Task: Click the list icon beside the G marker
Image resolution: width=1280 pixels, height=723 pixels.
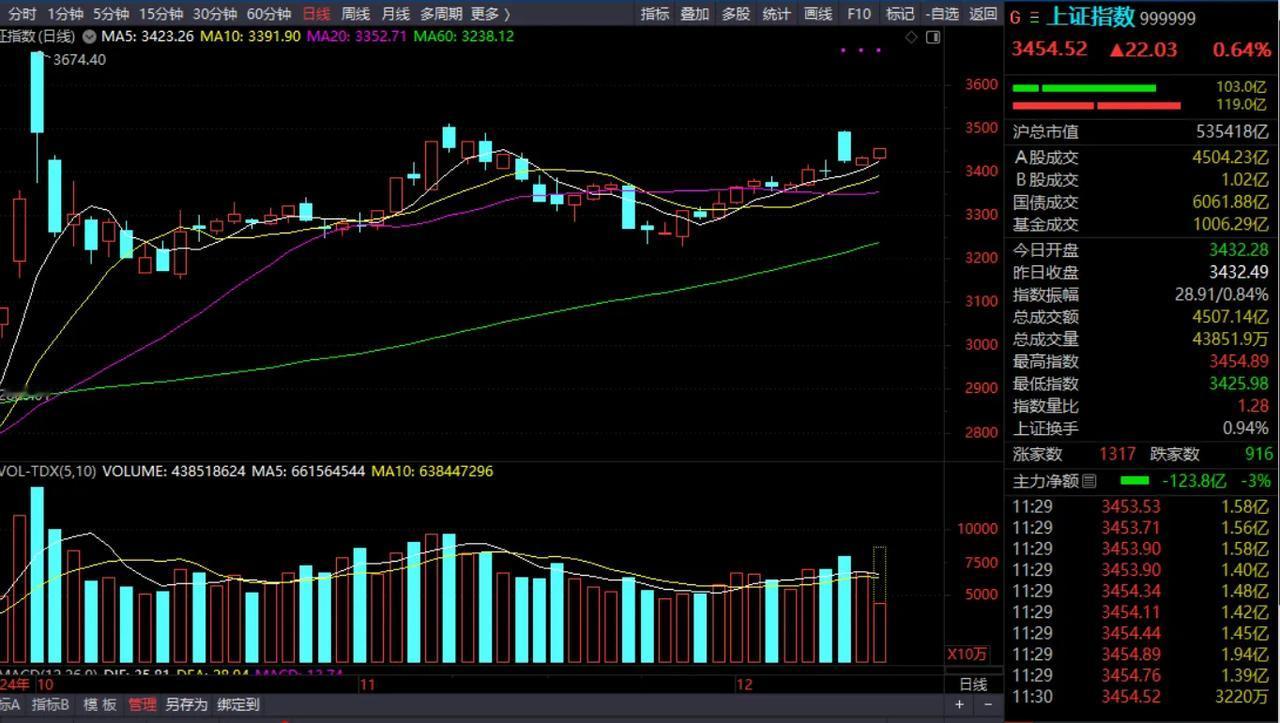Action: 1034,18
